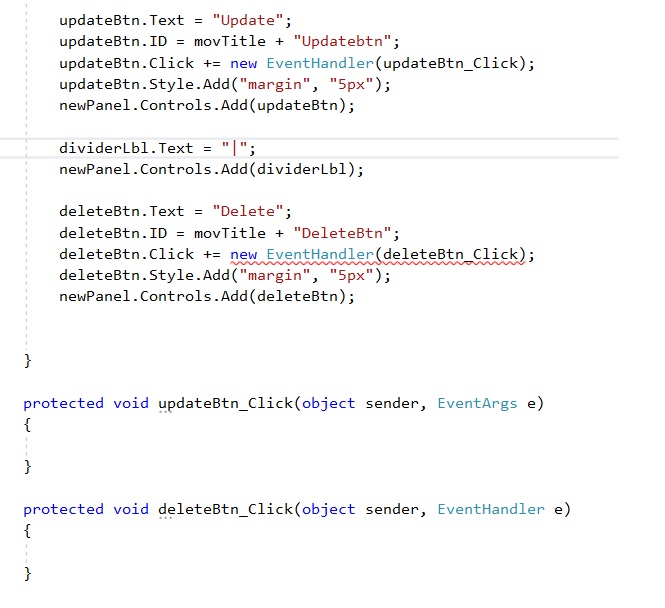Click the EventArgs parameter type

click(477, 403)
